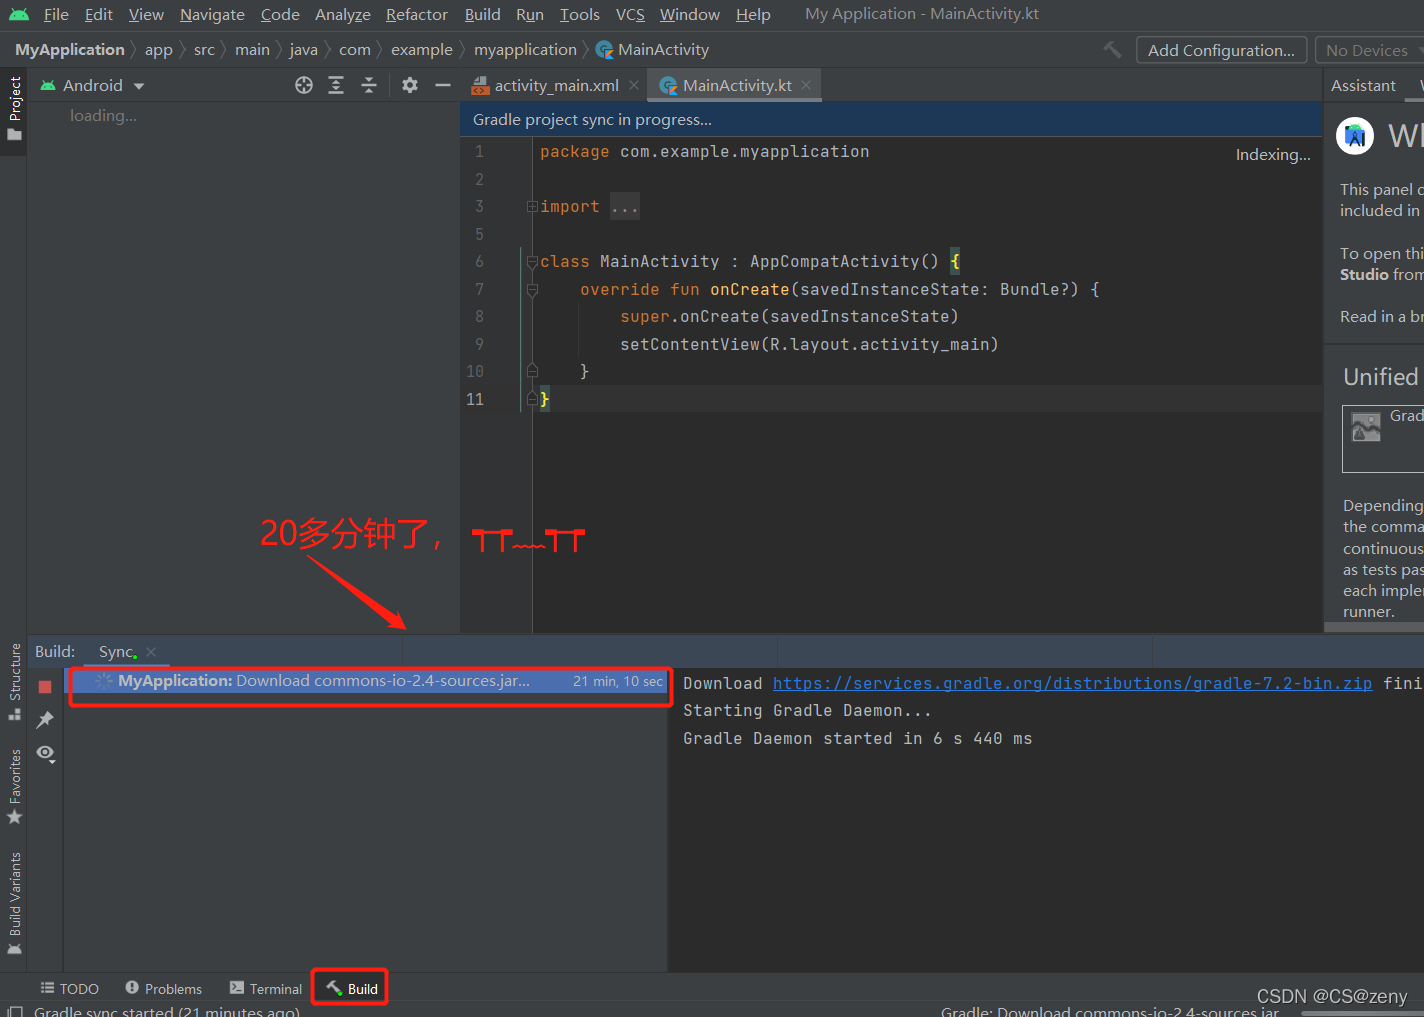The height and width of the screenshot is (1017, 1424).
Task: Click the status bar tool windows icon
Action: 15,1010
